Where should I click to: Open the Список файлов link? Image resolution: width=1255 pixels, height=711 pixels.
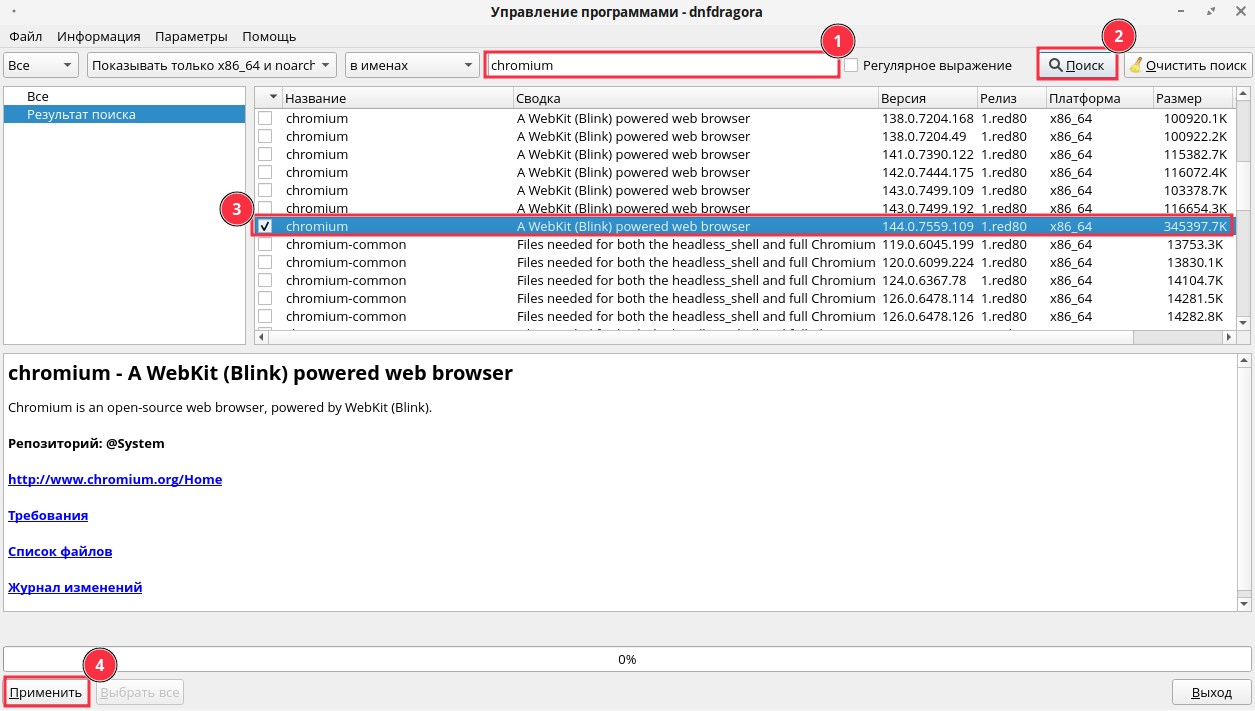tap(60, 551)
